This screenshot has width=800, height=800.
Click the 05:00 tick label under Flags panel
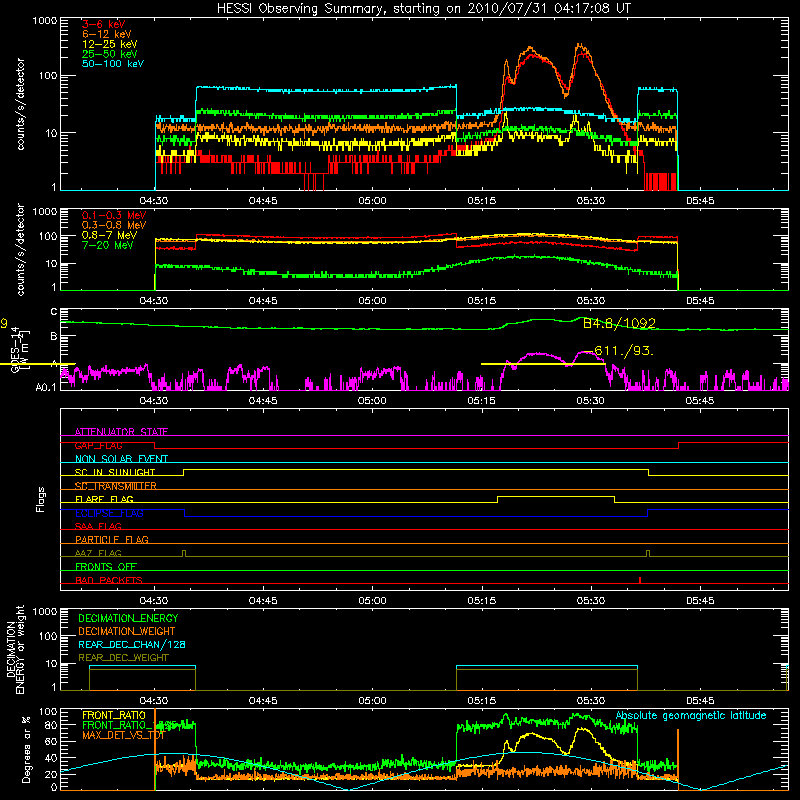pyautogui.click(x=372, y=601)
